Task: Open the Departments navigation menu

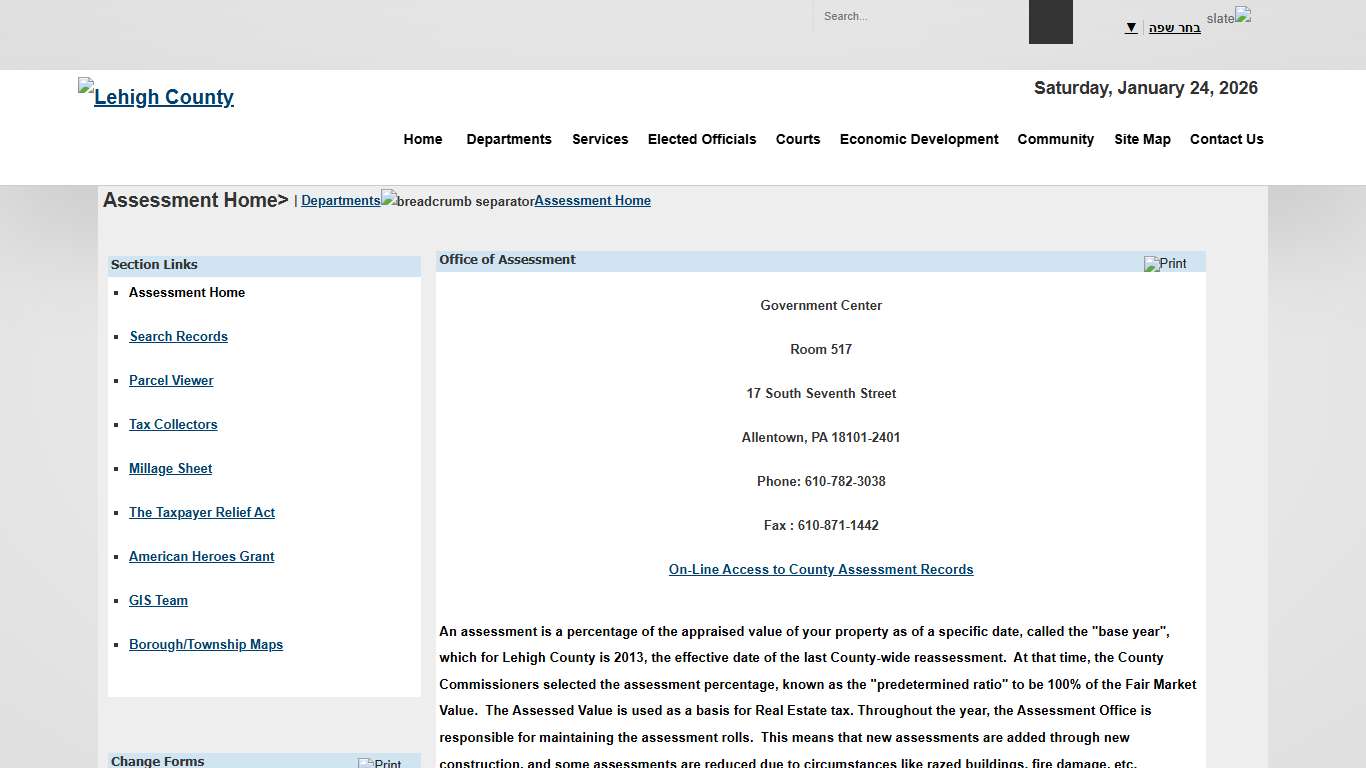Action: click(508, 139)
